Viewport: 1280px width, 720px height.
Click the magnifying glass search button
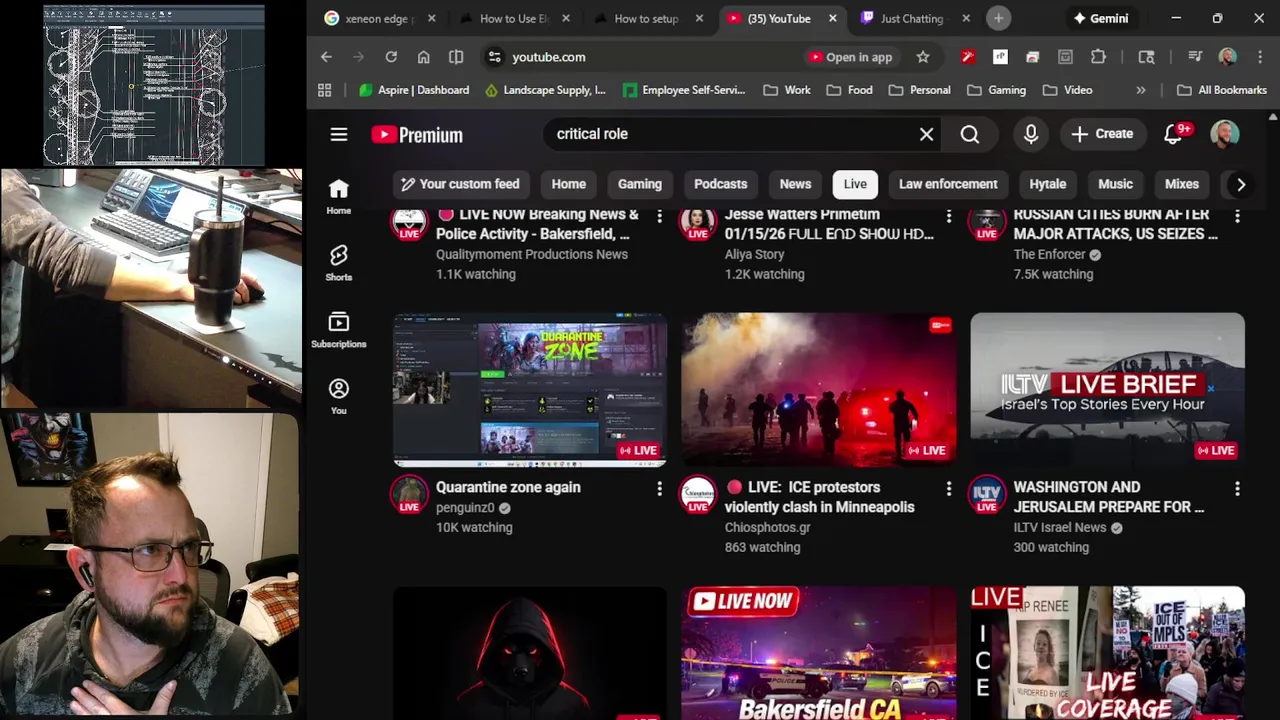click(970, 134)
